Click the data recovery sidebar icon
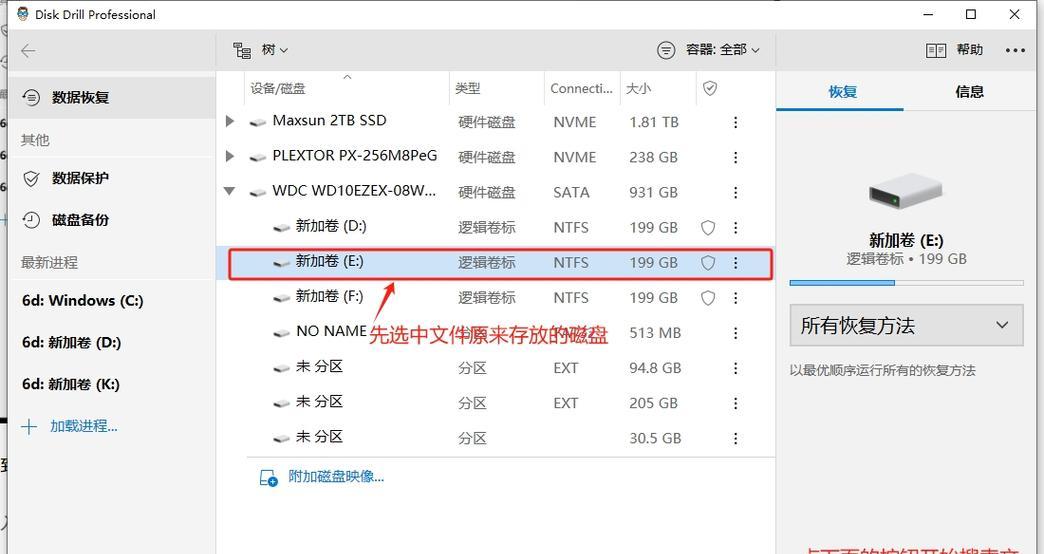The width and height of the screenshot is (1044, 554). pyautogui.click(x=31, y=98)
